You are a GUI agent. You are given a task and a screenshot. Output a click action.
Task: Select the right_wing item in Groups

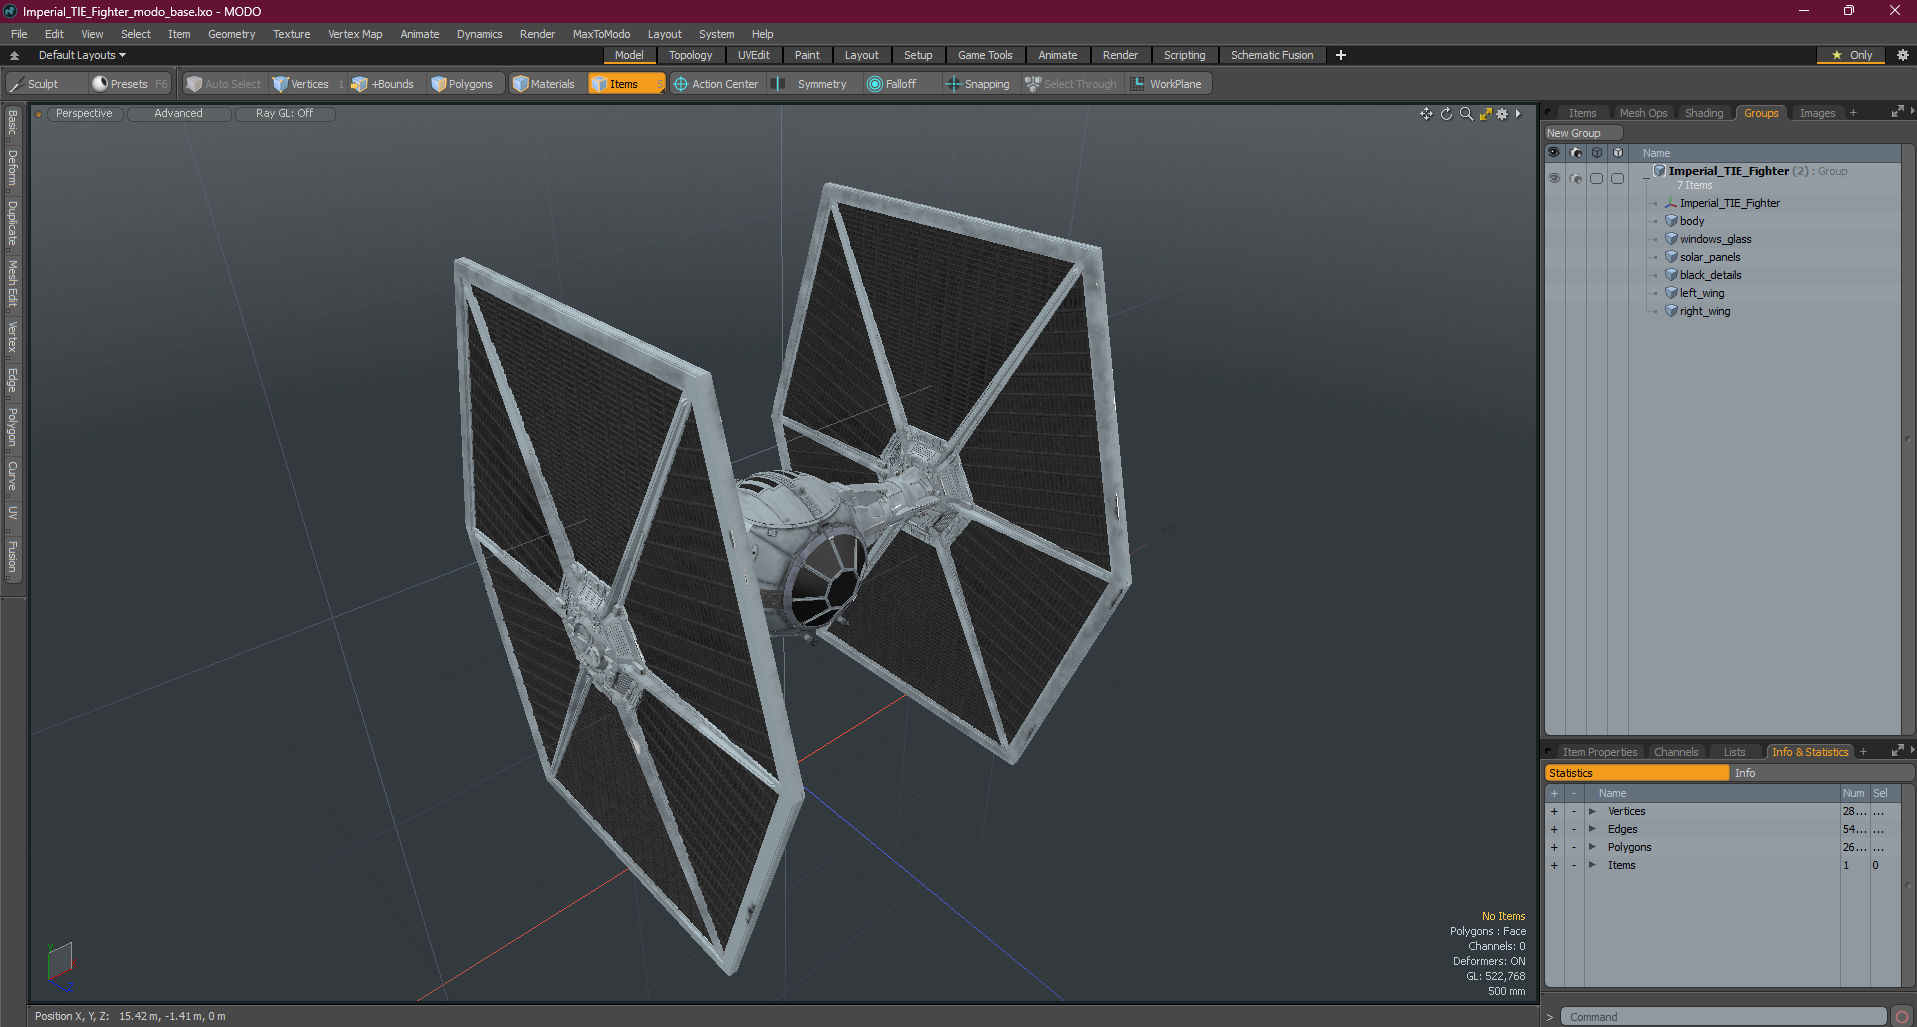[x=1704, y=311]
